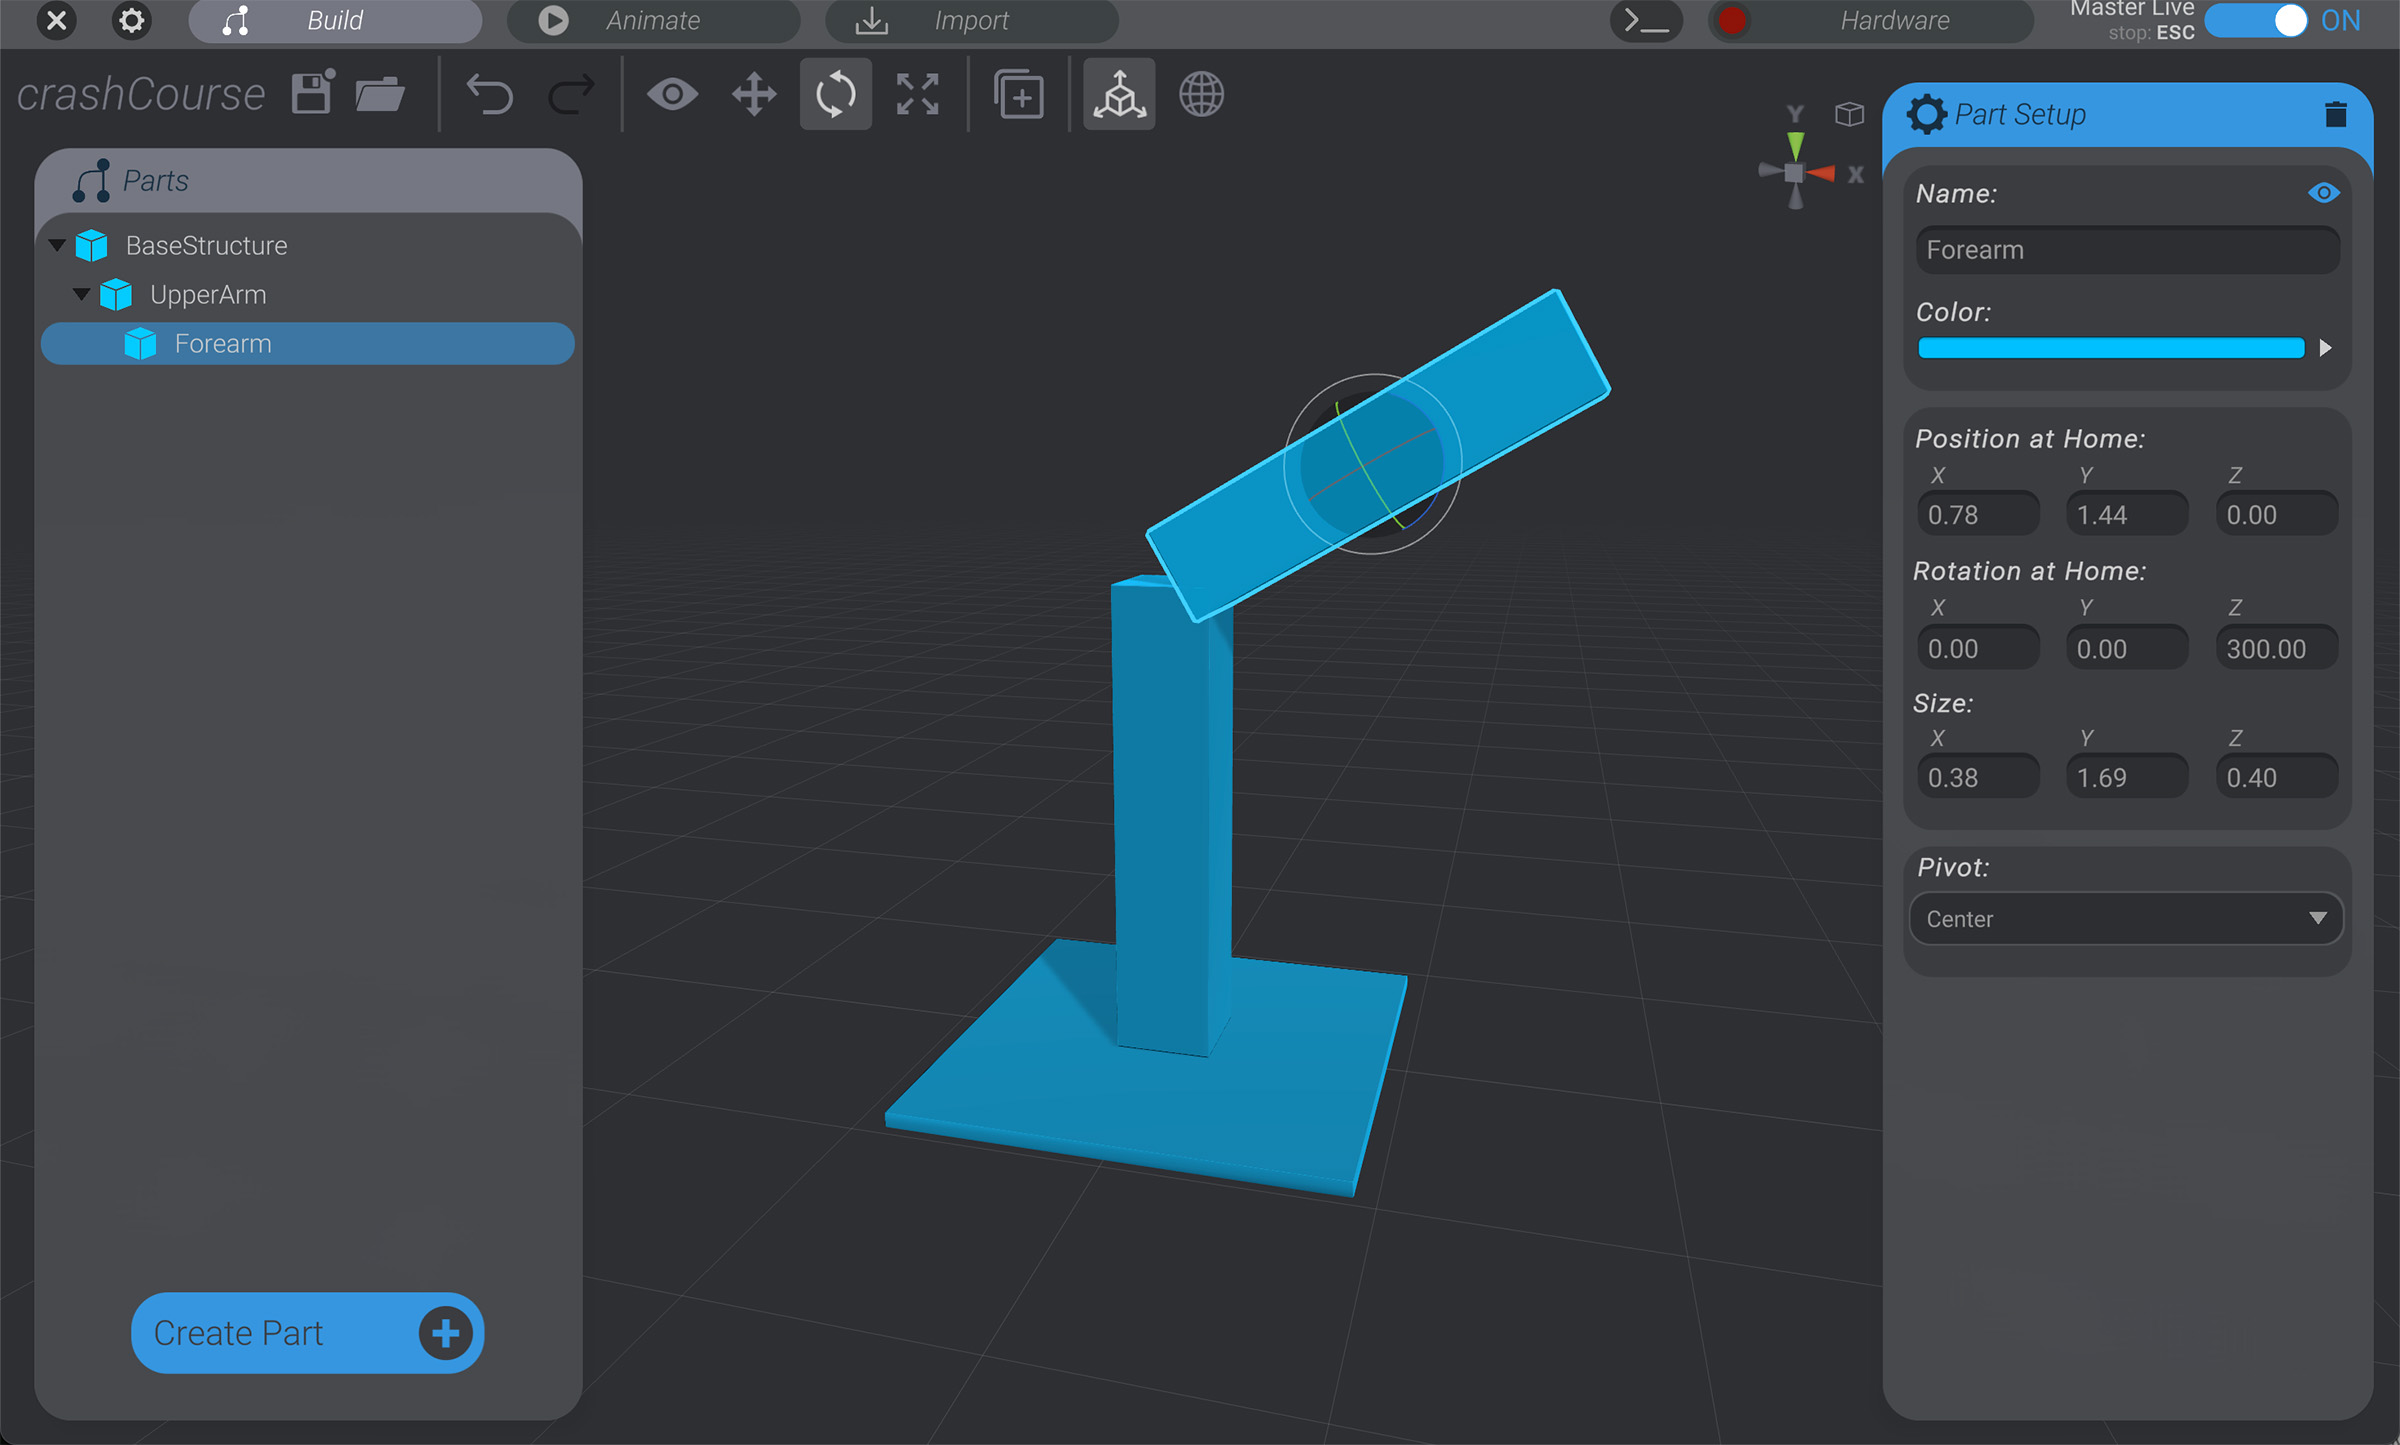Click Undo in the toolbar
Screen dimensions: 2400x1445
click(x=489, y=94)
